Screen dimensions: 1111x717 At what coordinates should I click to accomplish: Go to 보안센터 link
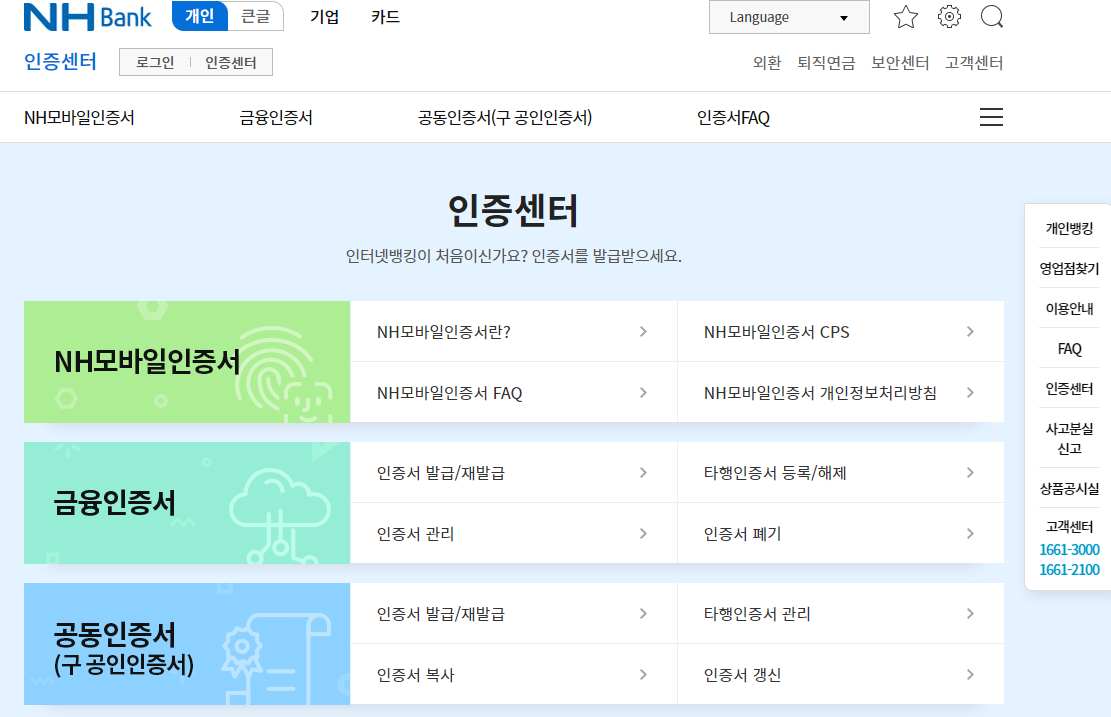pos(900,63)
